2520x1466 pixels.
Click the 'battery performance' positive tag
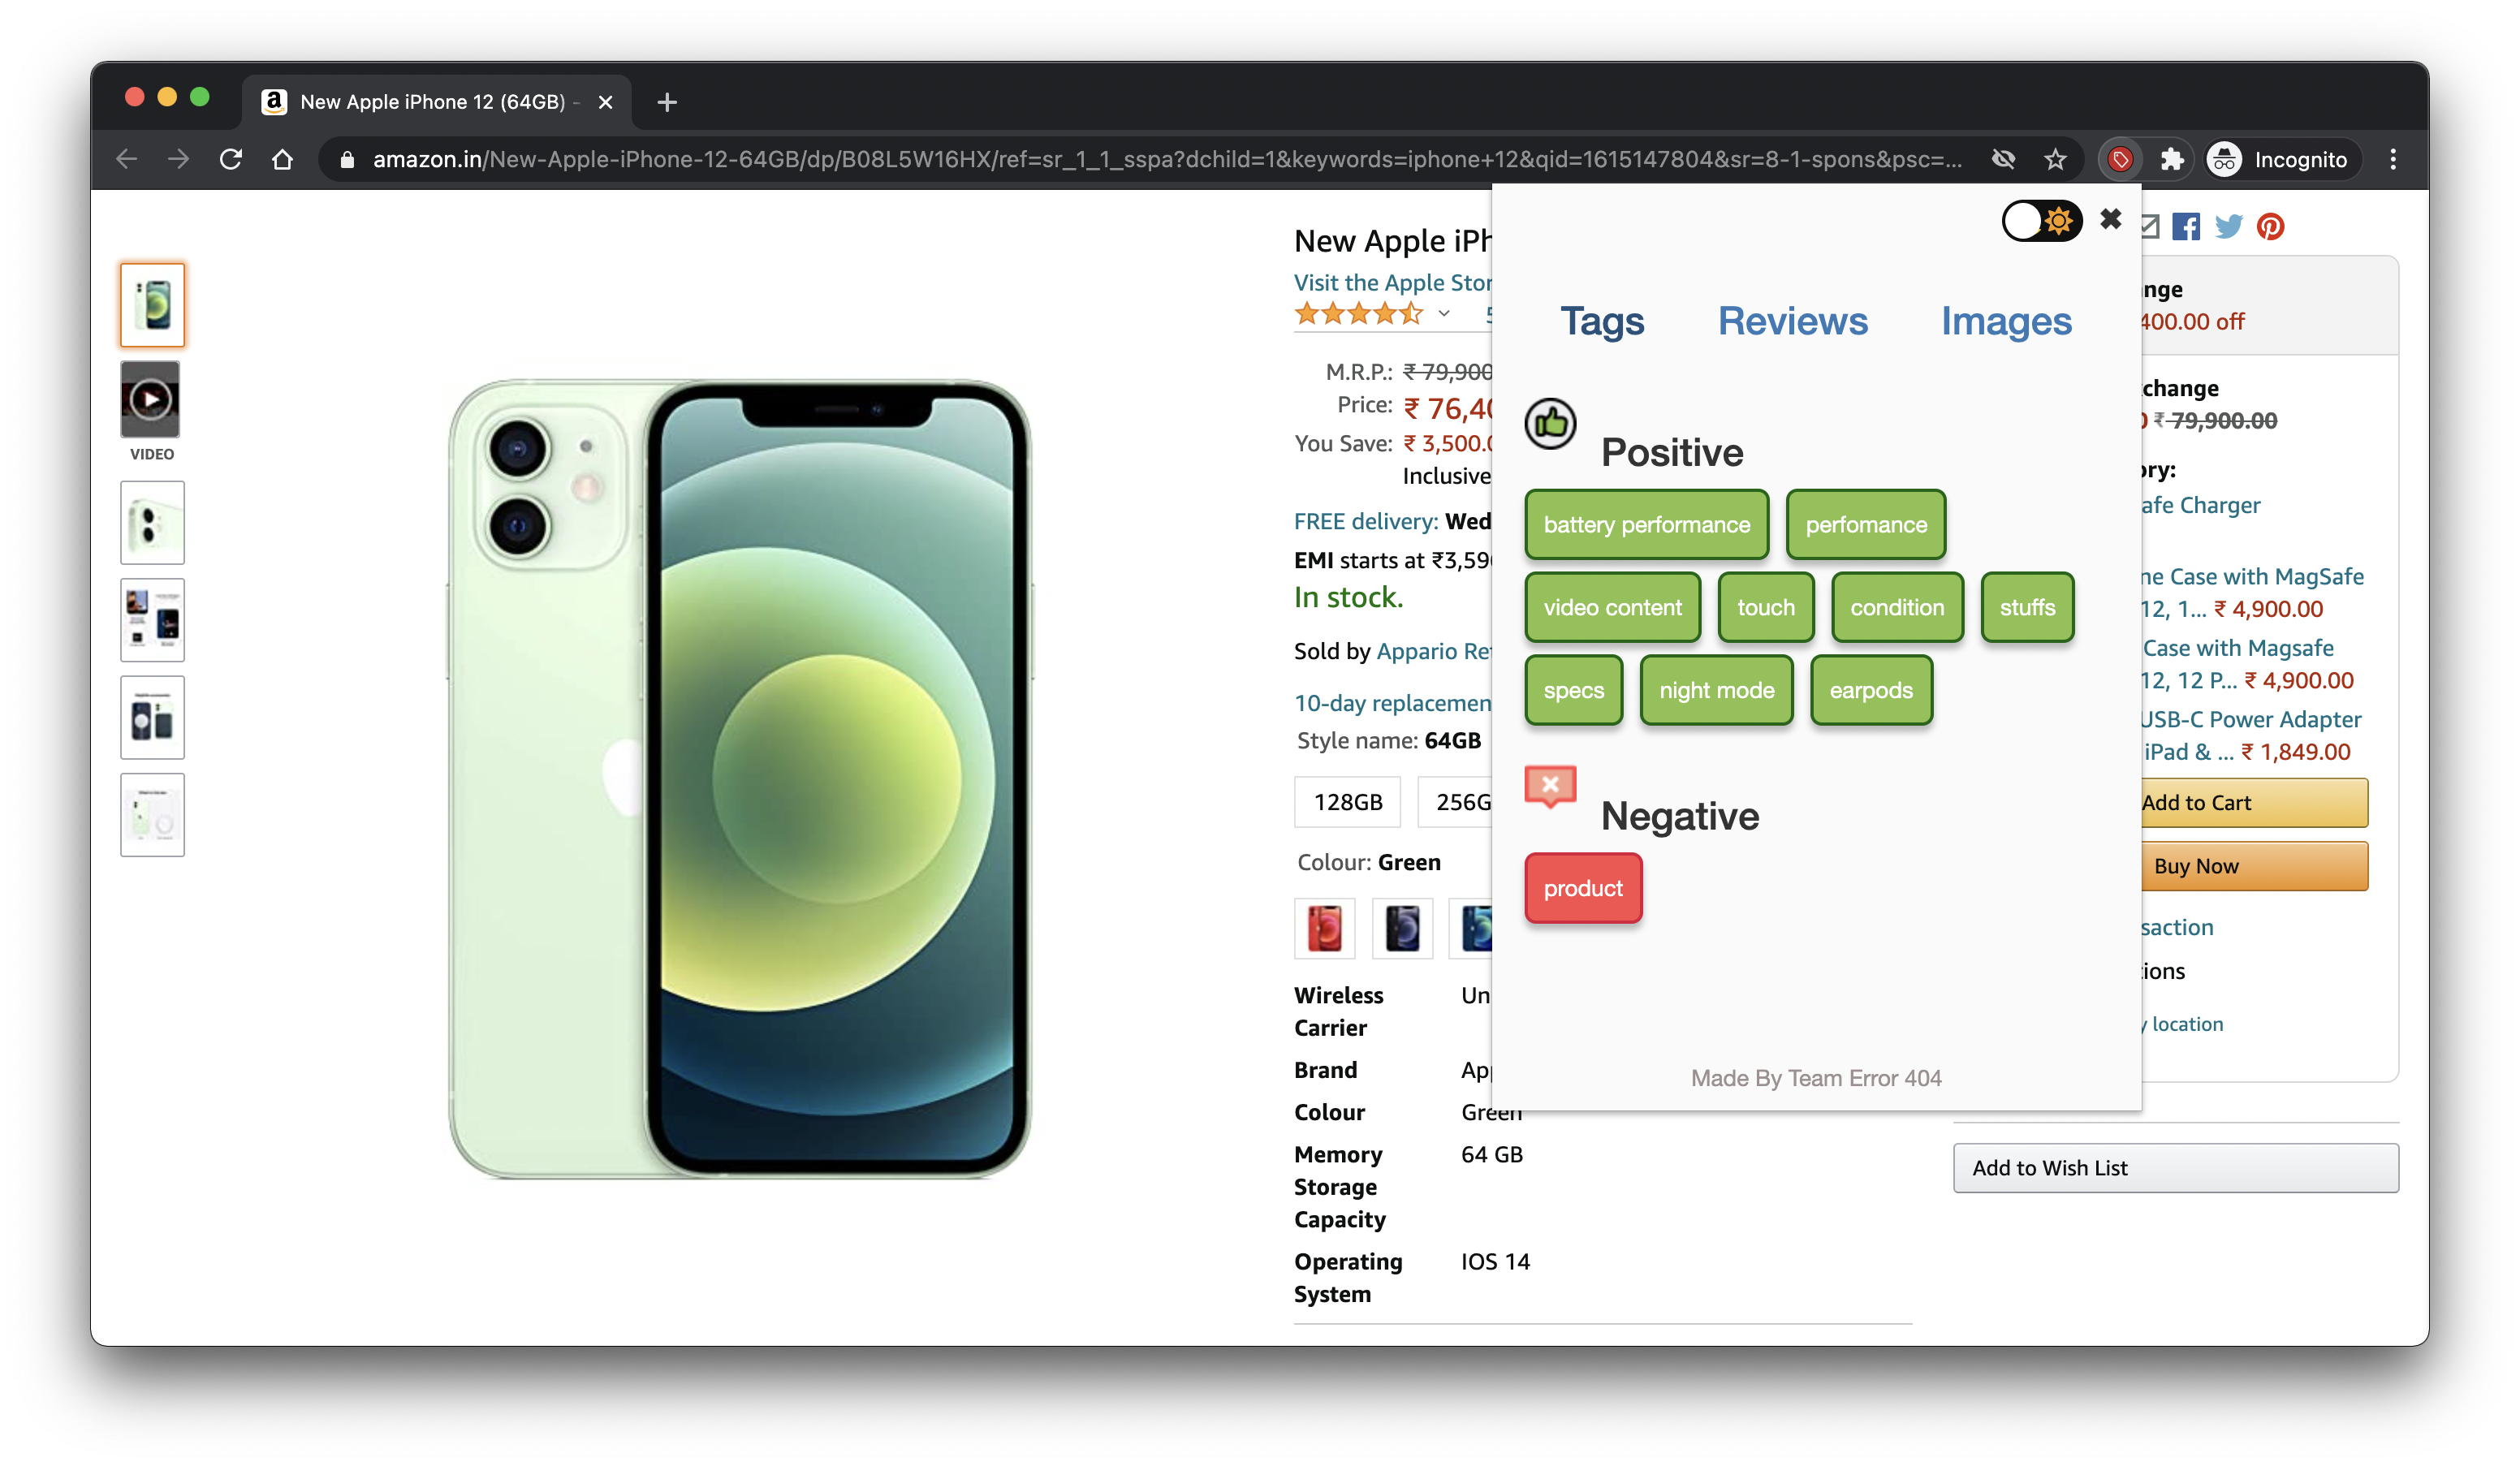pyautogui.click(x=1646, y=524)
